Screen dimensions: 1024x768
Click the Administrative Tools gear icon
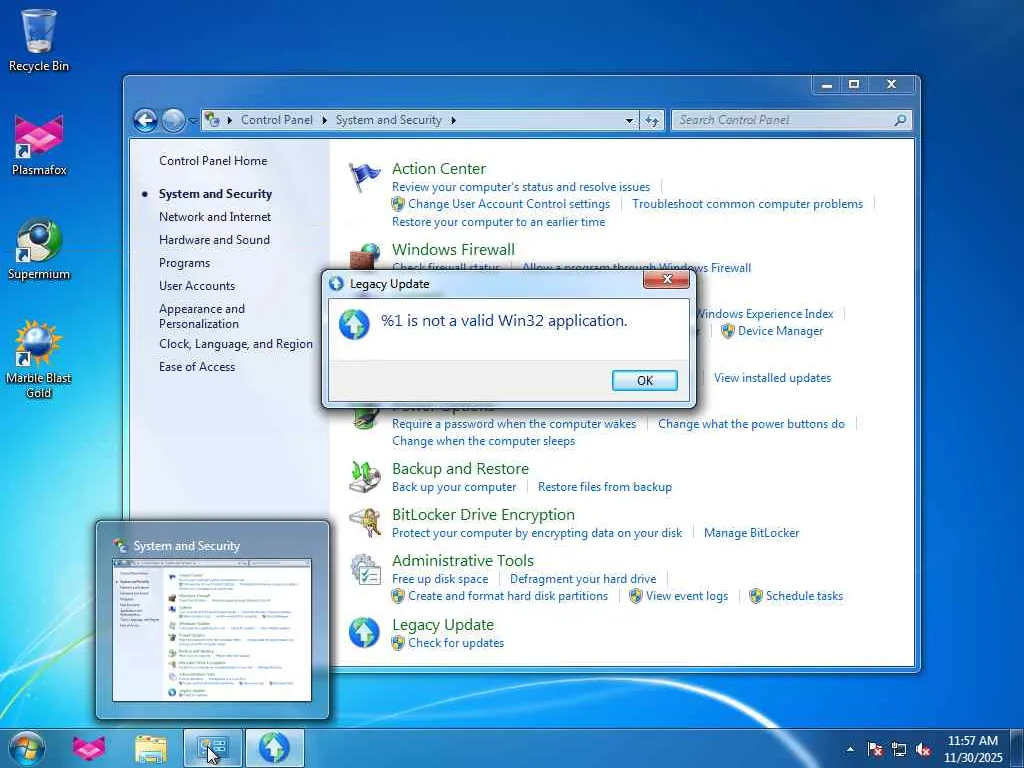364,569
